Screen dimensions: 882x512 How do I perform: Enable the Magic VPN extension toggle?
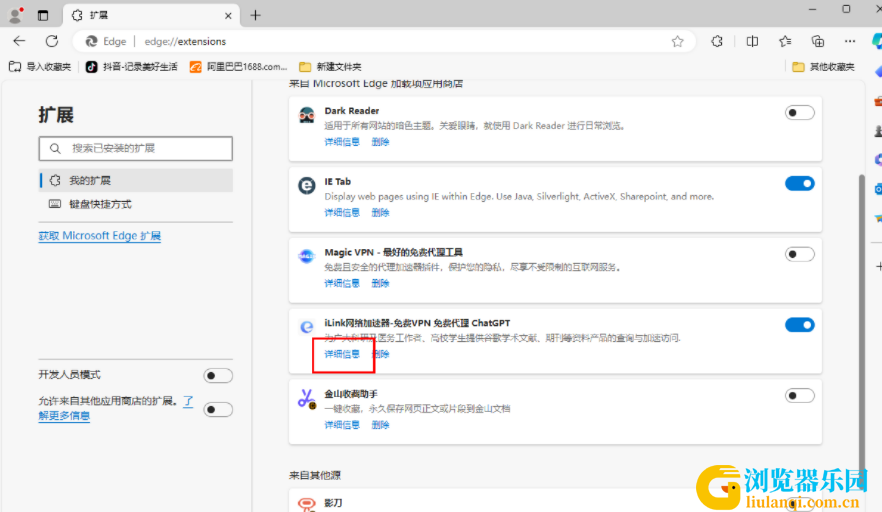pyautogui.click(x=799, y=254)
